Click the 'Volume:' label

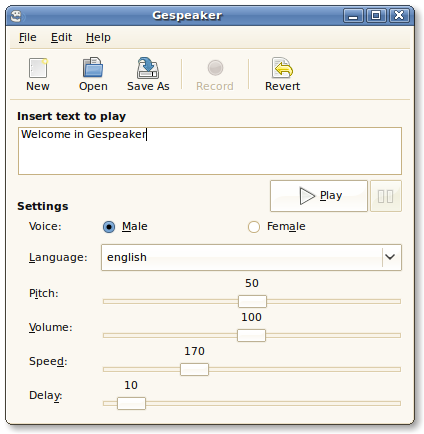point(51,327)
